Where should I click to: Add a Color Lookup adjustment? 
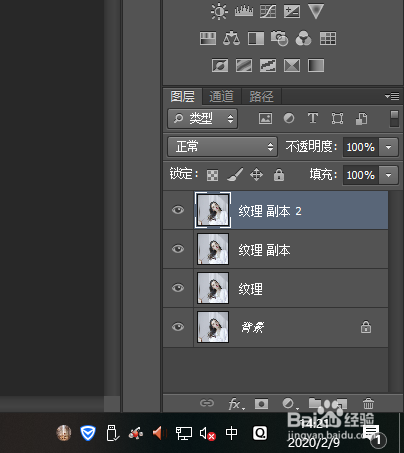[x=328, y=38]
